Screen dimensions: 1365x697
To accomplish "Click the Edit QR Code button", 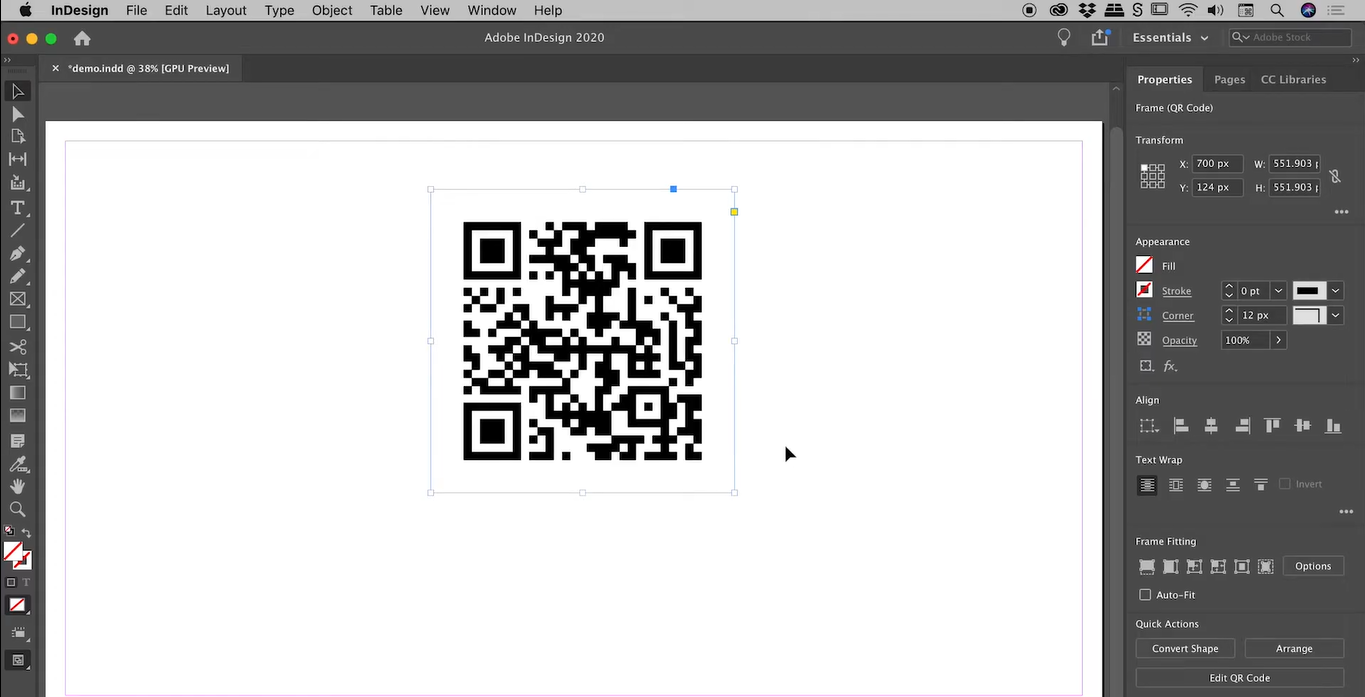I will click(x=1239, y=678).
